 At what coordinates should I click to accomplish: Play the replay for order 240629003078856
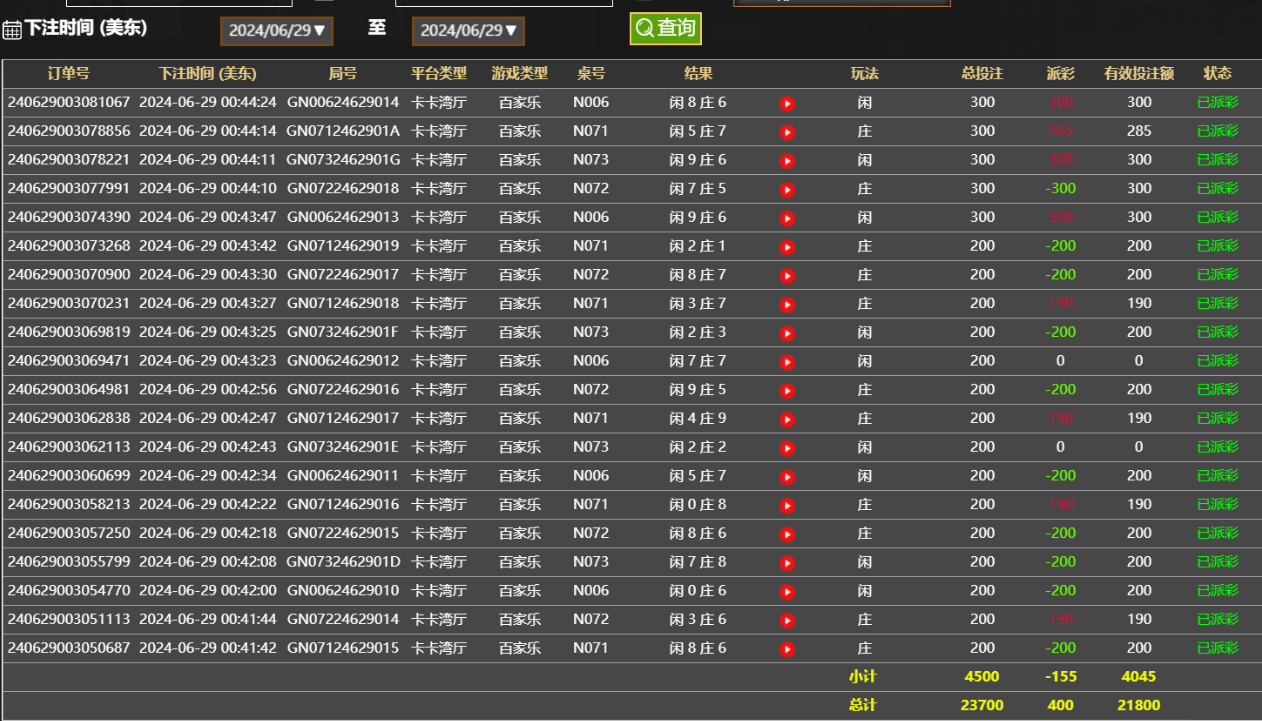coord(787,132)
